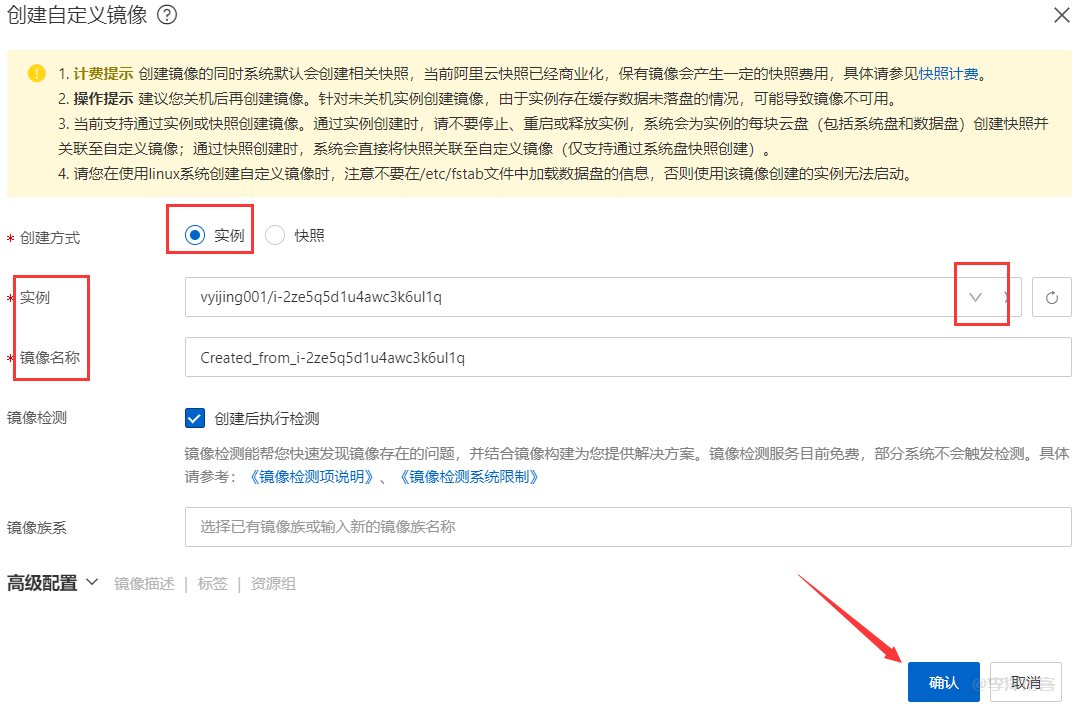
Task: Open the instance dropdown chevron
Action: (x=975, y=297)
